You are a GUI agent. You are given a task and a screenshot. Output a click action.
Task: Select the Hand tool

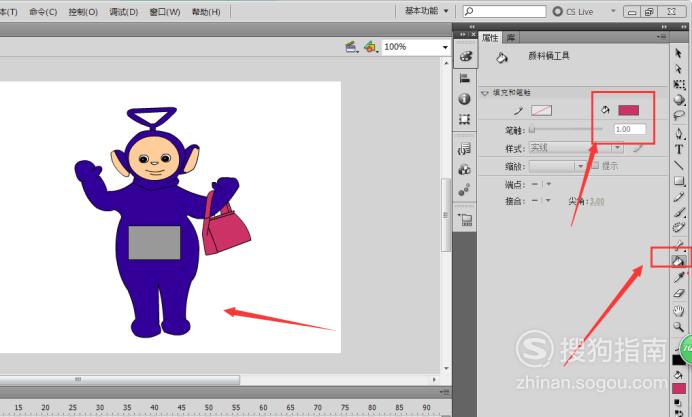[679, 311]
